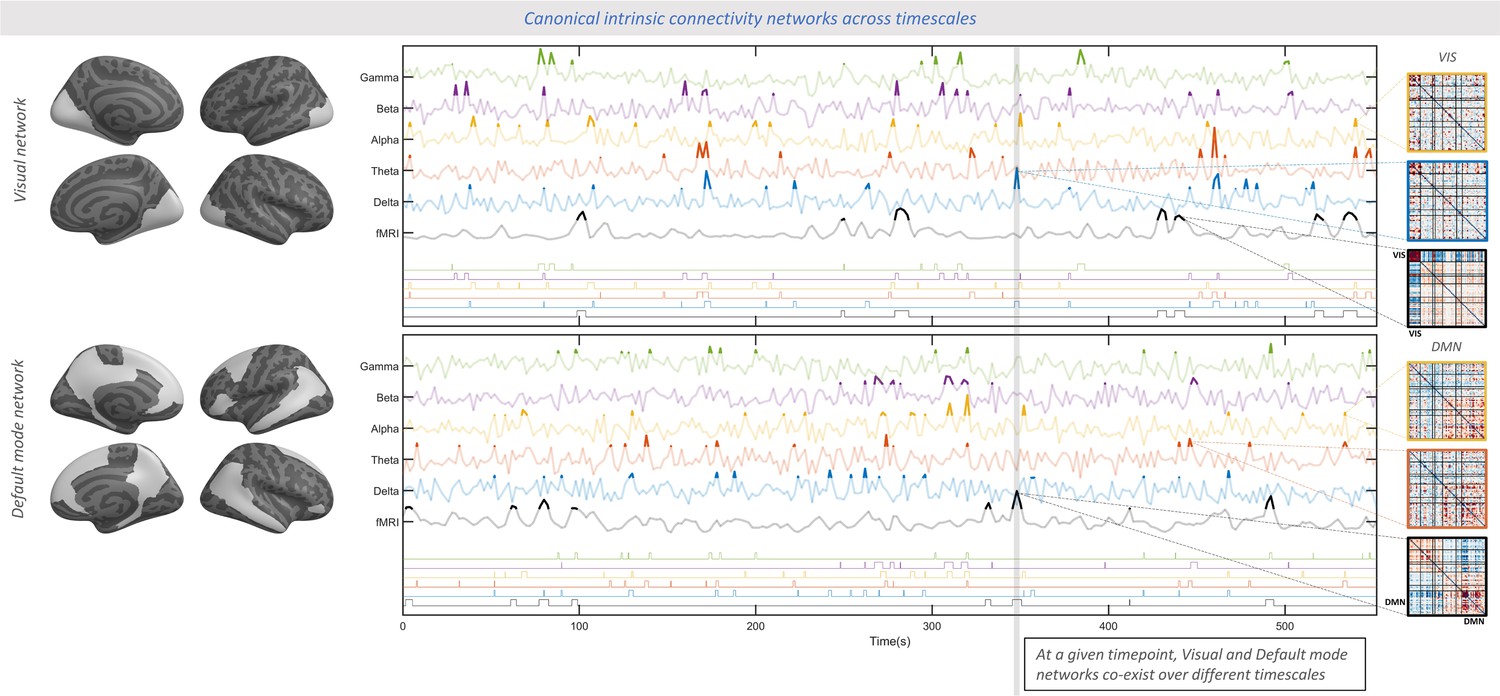Viewport: 1500px width, 696px height.
Task: Click the fMRI label in the Default mode plot
Action: point(385,522)
